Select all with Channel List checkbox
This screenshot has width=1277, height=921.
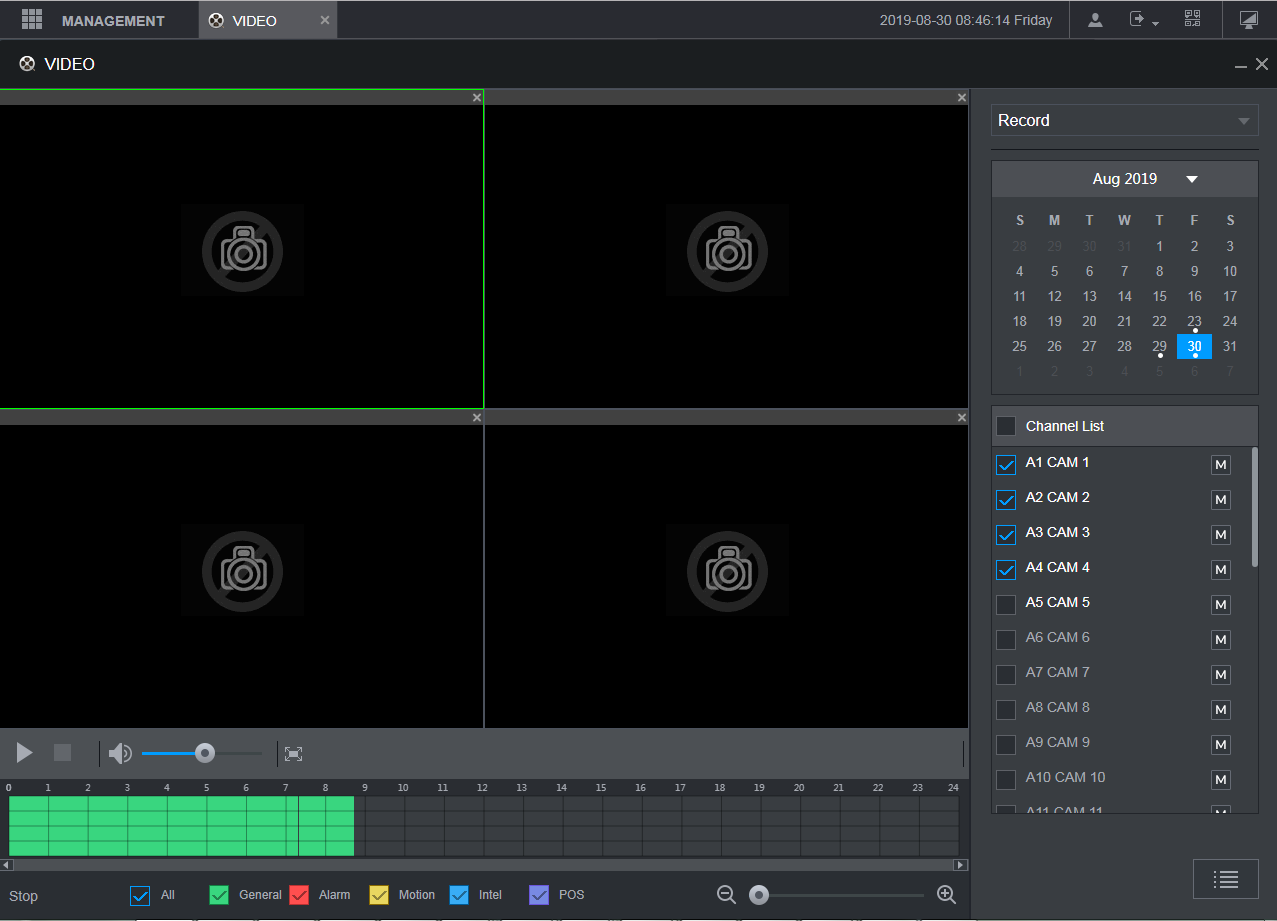coord(1006,426)
